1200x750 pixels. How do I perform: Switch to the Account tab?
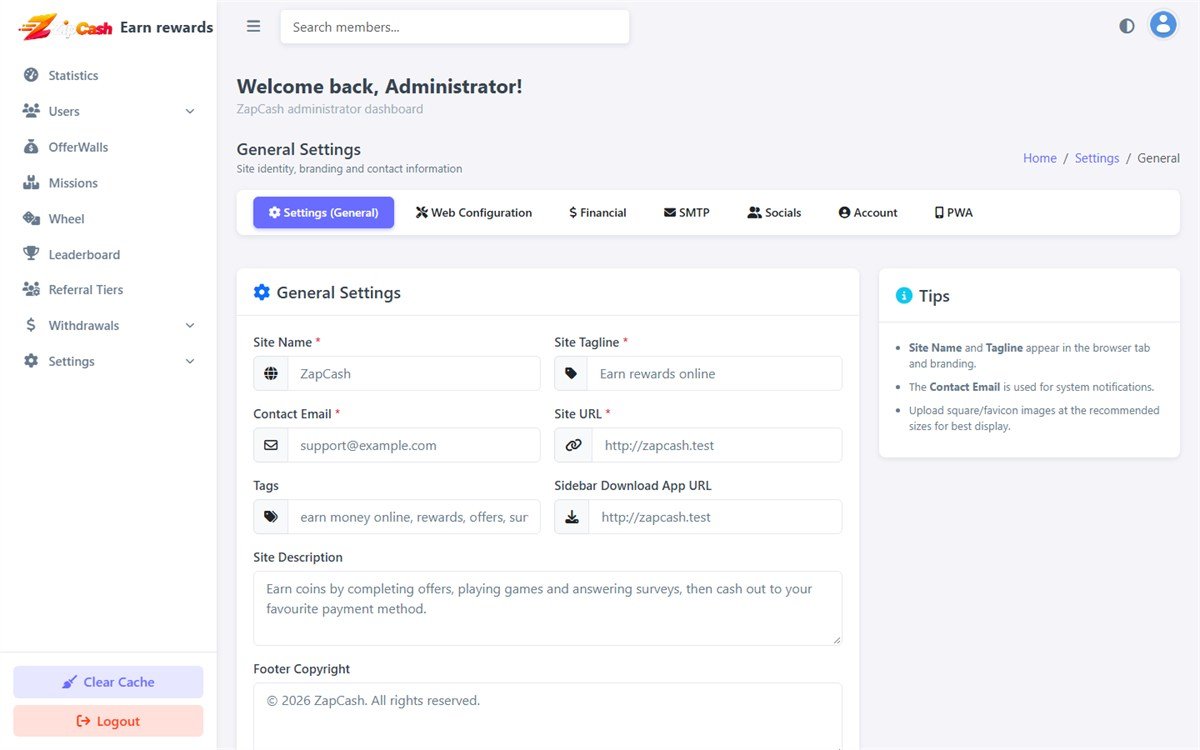[x=868, y=212]
